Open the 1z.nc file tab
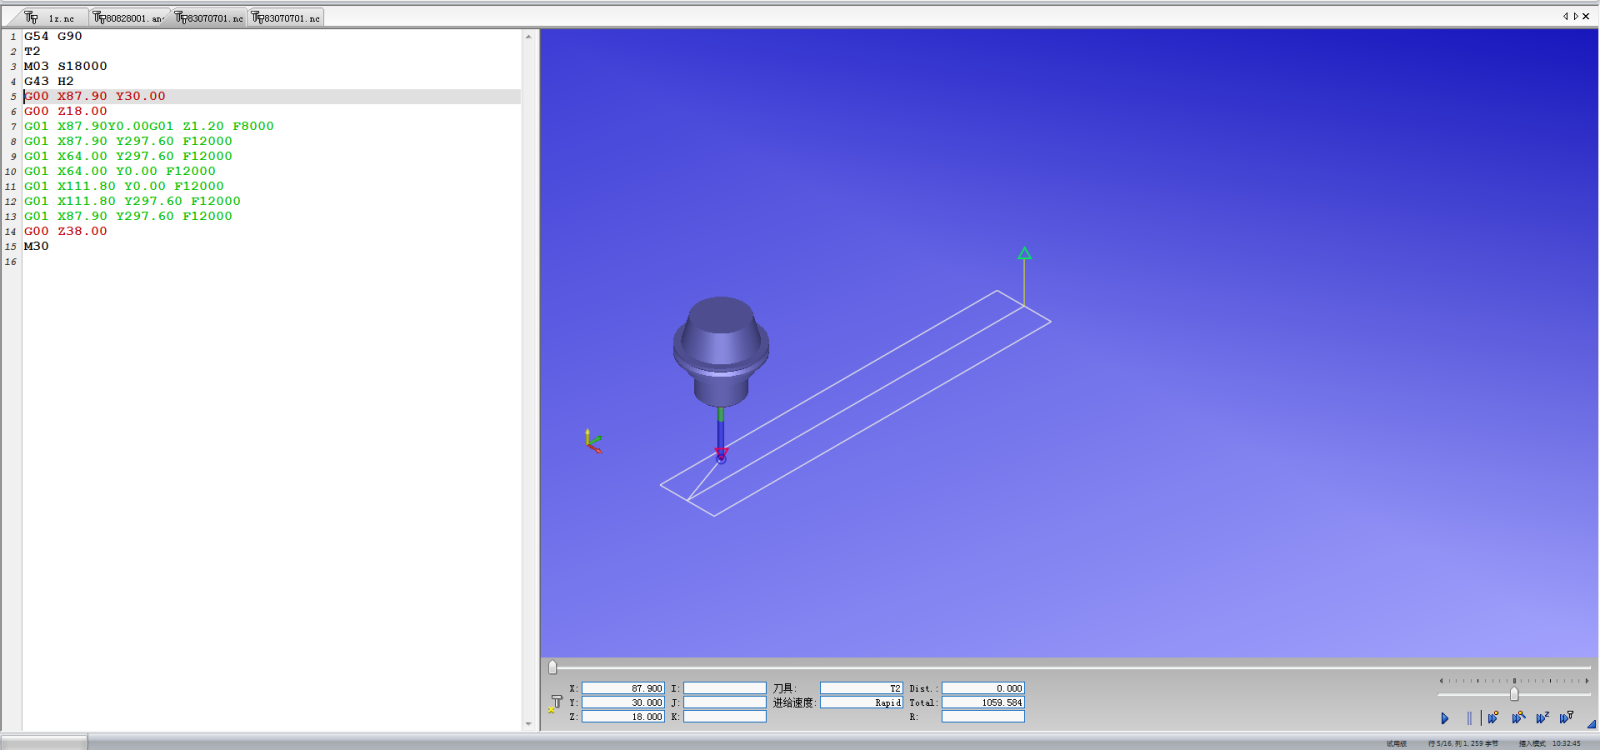 point(51,18)
